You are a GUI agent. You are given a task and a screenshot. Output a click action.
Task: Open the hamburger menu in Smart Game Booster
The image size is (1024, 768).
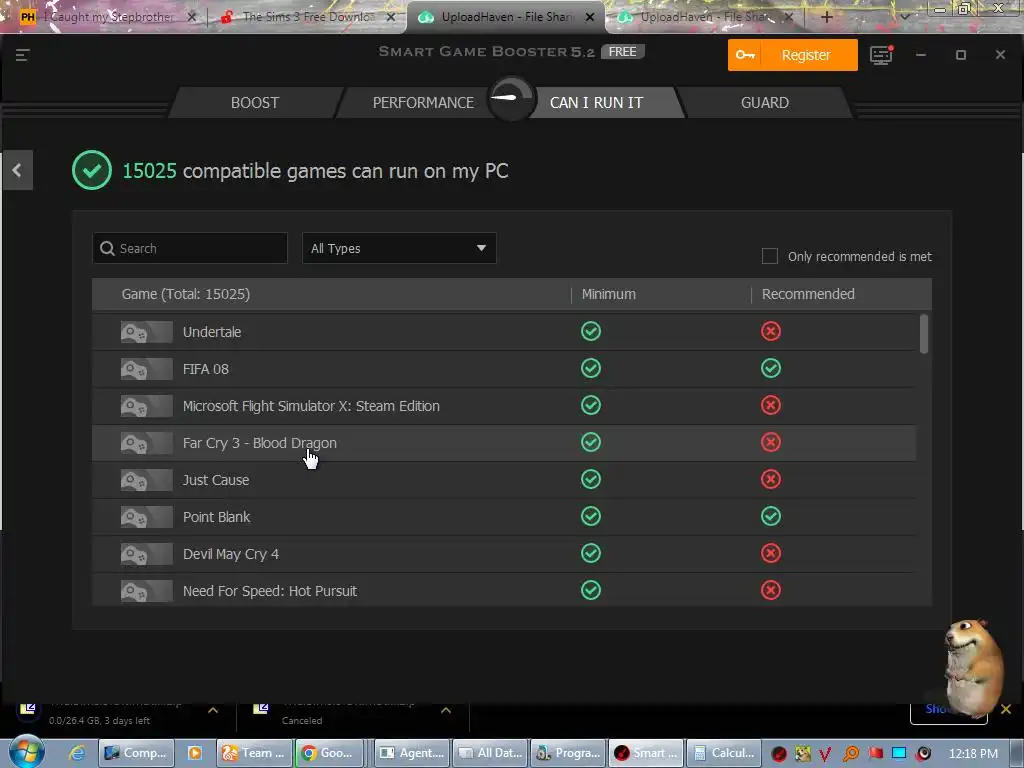point(23,55)
